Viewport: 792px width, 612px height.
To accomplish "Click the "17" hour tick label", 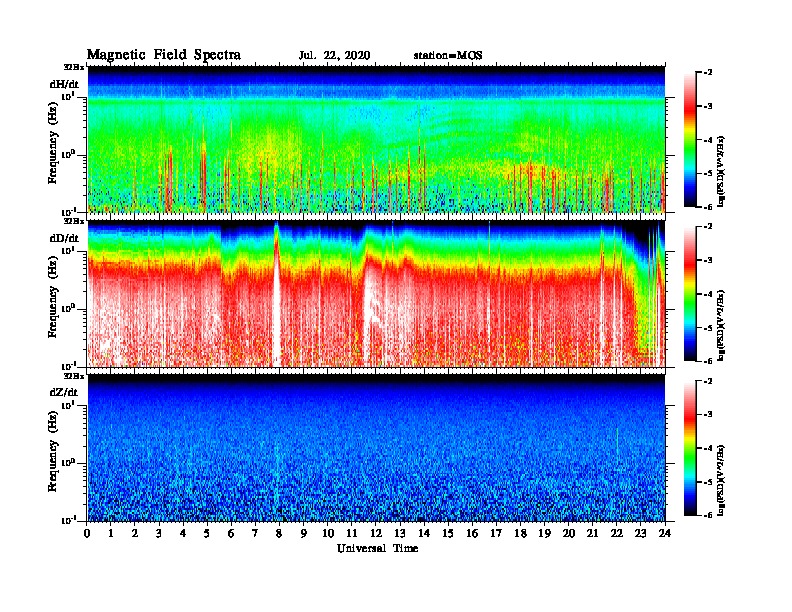I will tap(497, 534).
